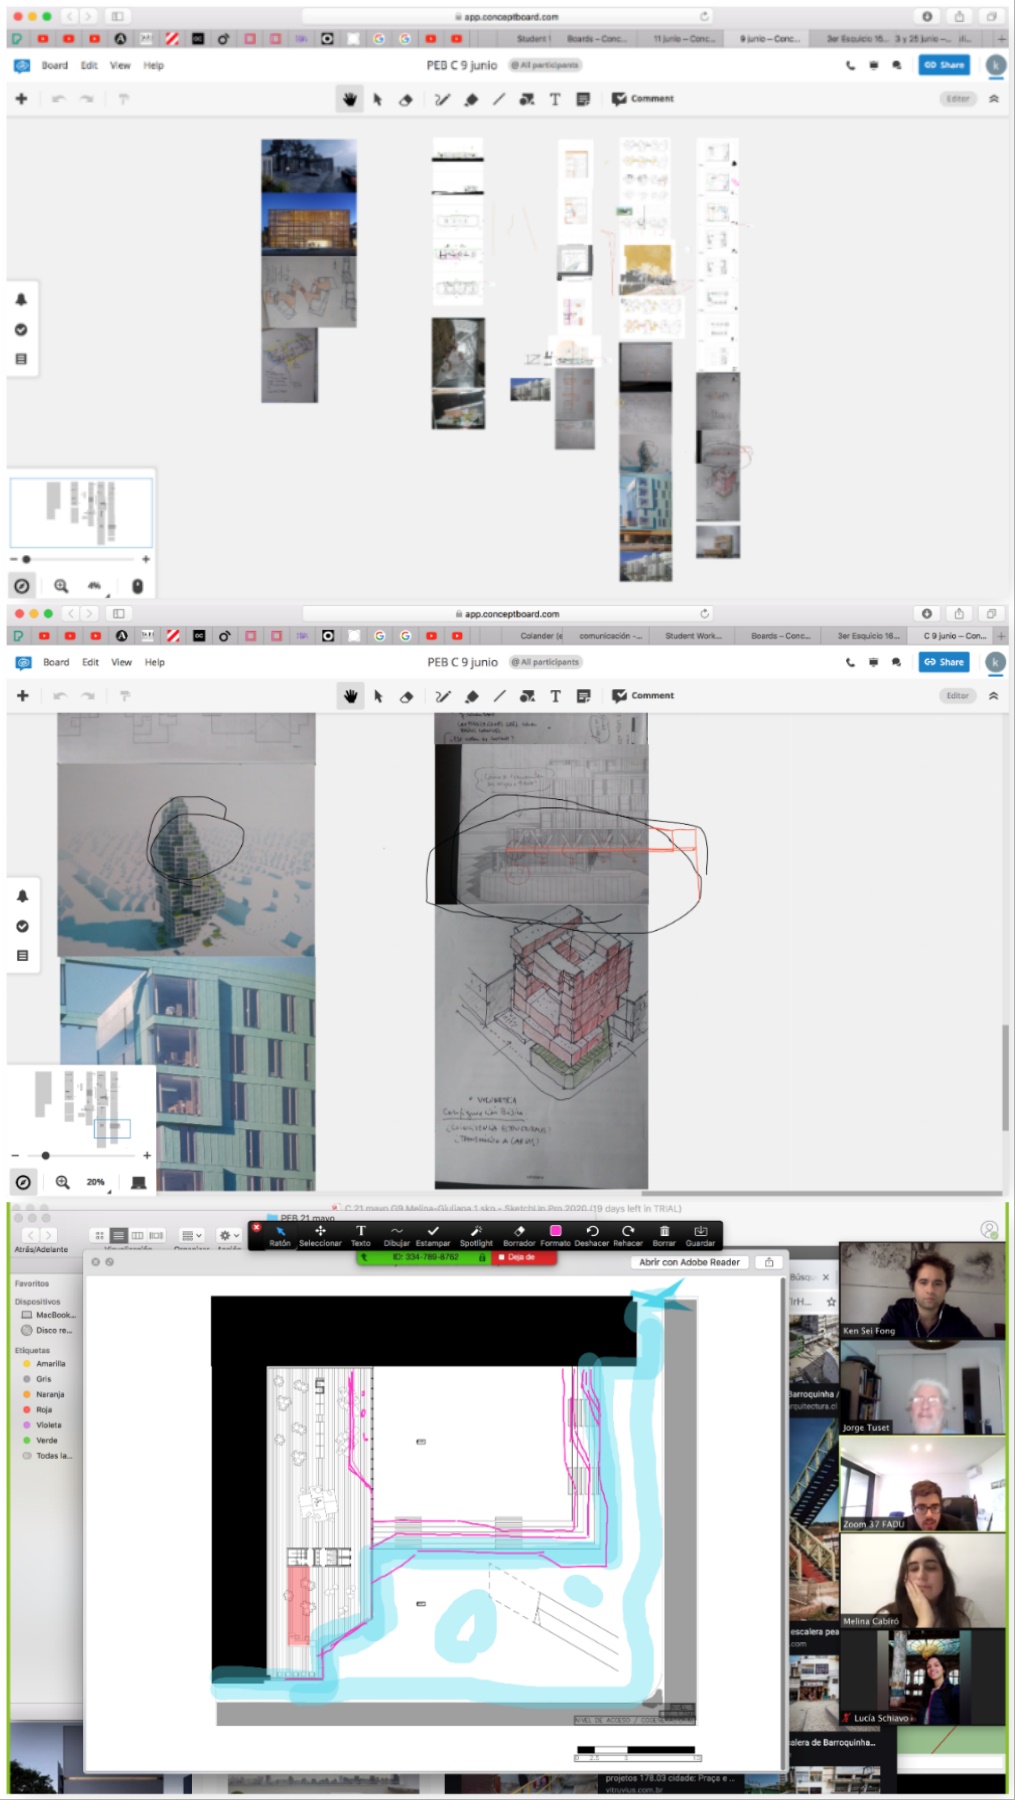Image resolution: width=1015 pixels, height=1800 pixels.
Task: Open the Dibujar drawing tool
Action: pyautogui.click(x=397, y=1236)
